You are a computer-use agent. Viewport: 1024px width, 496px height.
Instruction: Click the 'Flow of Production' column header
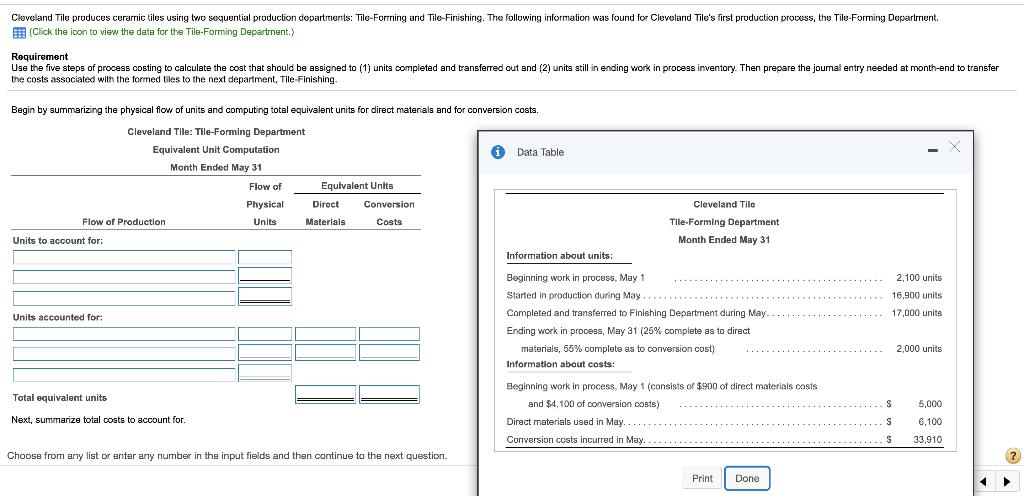(x=123, y=222)
